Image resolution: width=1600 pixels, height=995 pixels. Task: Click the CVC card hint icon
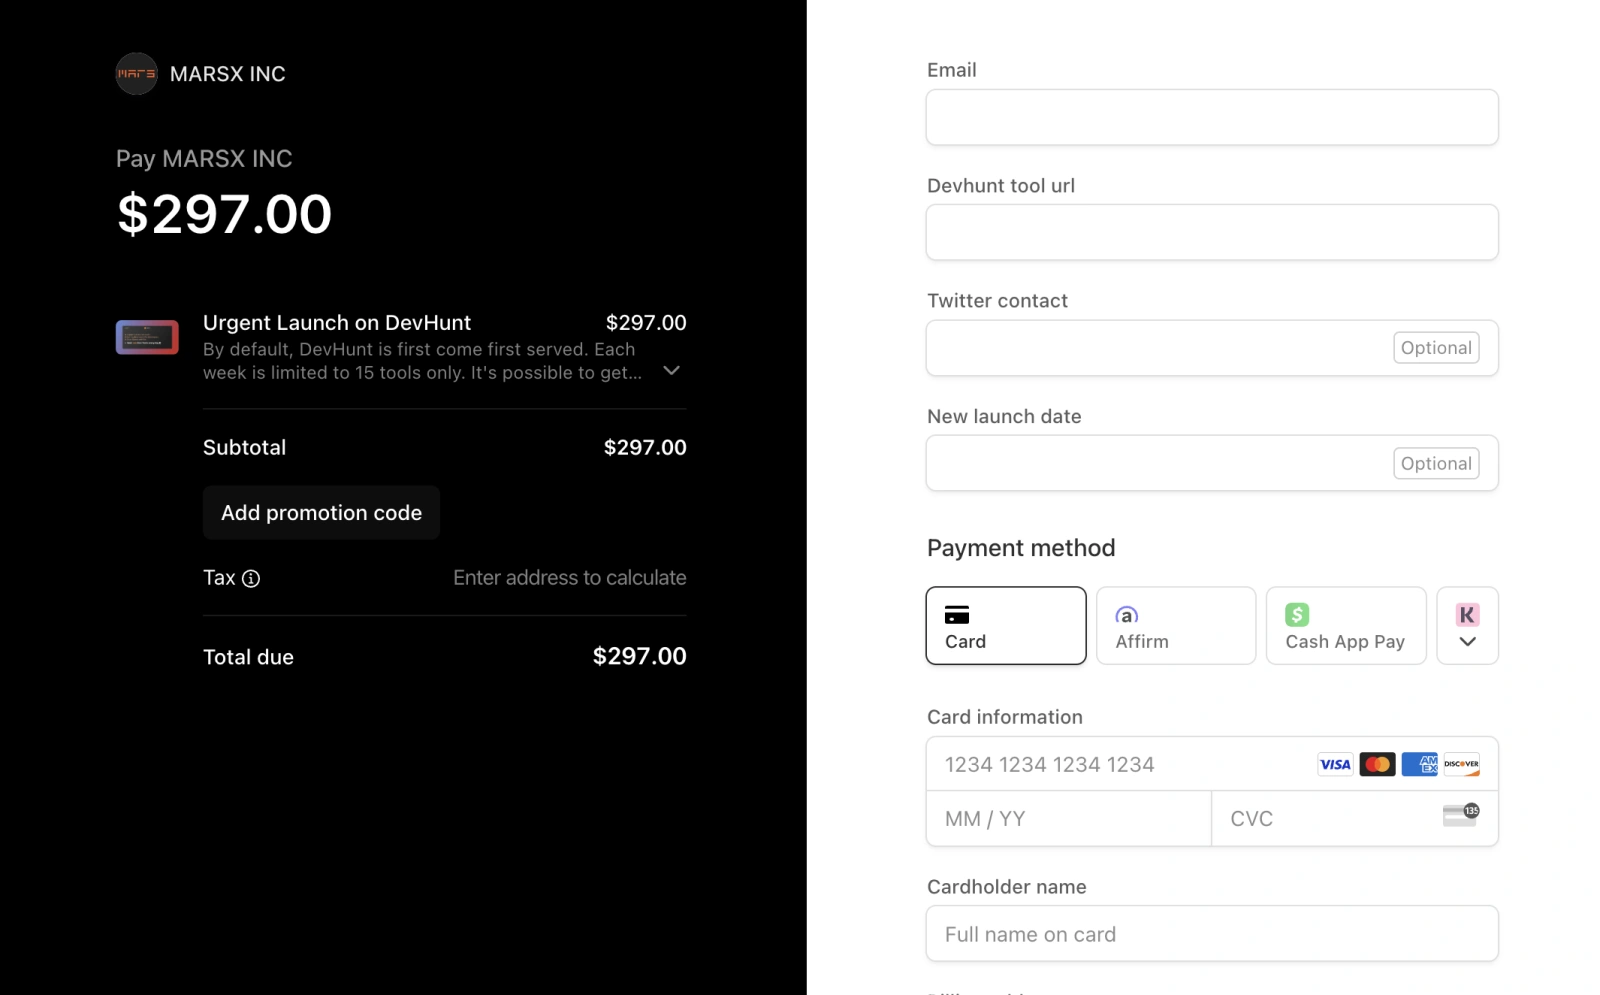tap(1460, 815)
